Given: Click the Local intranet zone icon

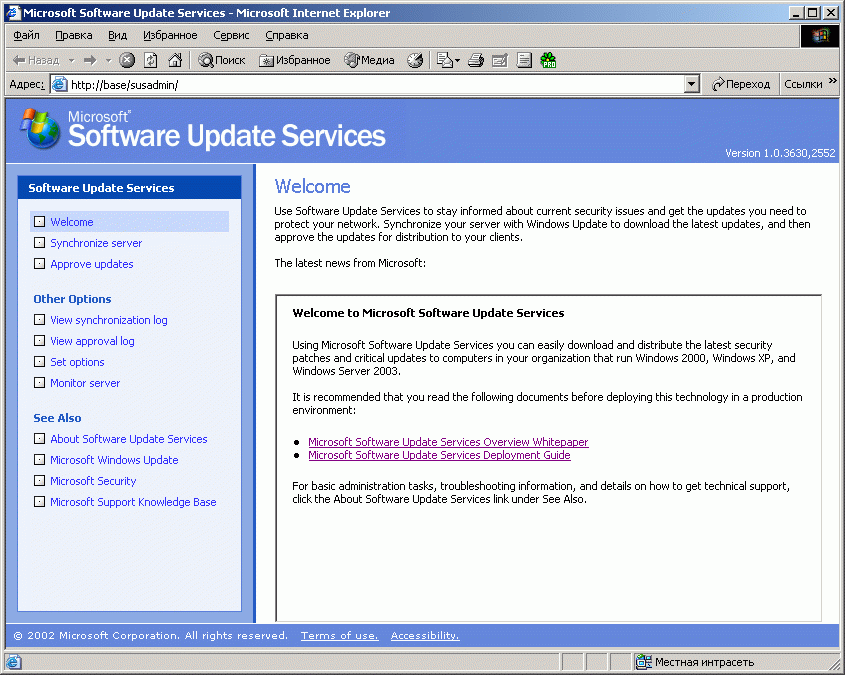Looking at the screenshot, I should point(643,662).
